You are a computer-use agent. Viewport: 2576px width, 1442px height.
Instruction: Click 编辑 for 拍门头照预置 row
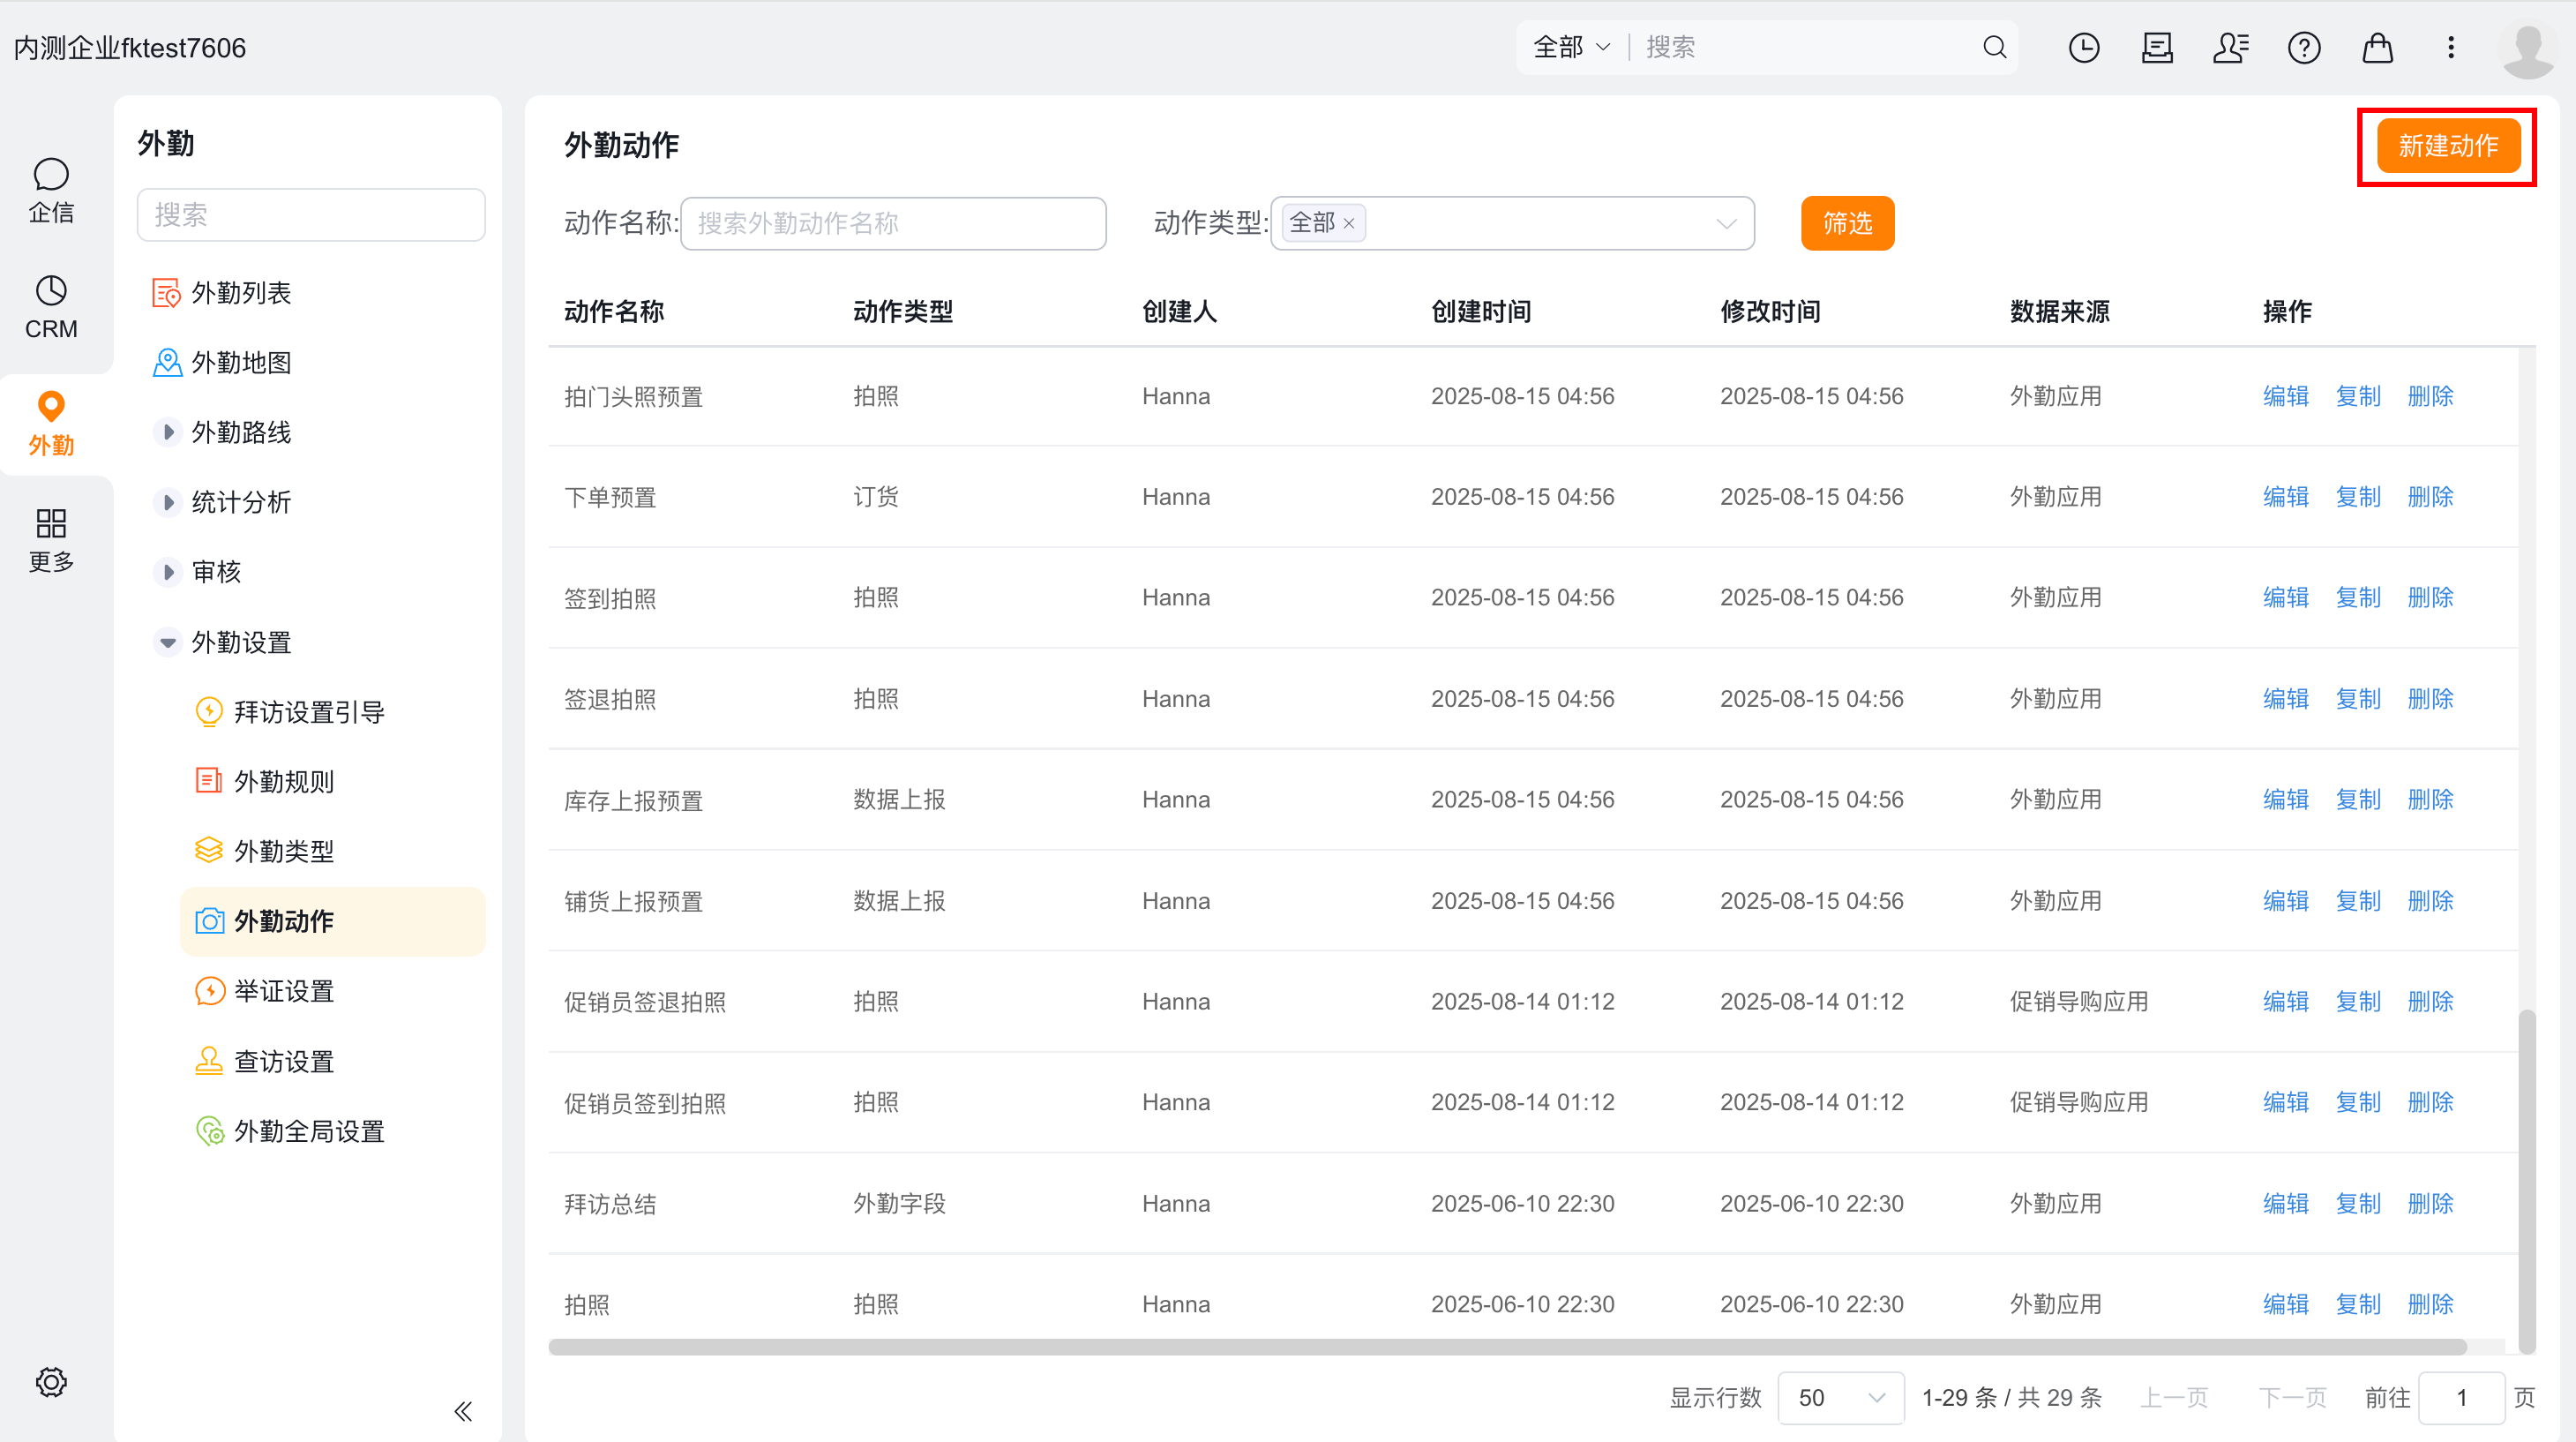[2286, 396]
